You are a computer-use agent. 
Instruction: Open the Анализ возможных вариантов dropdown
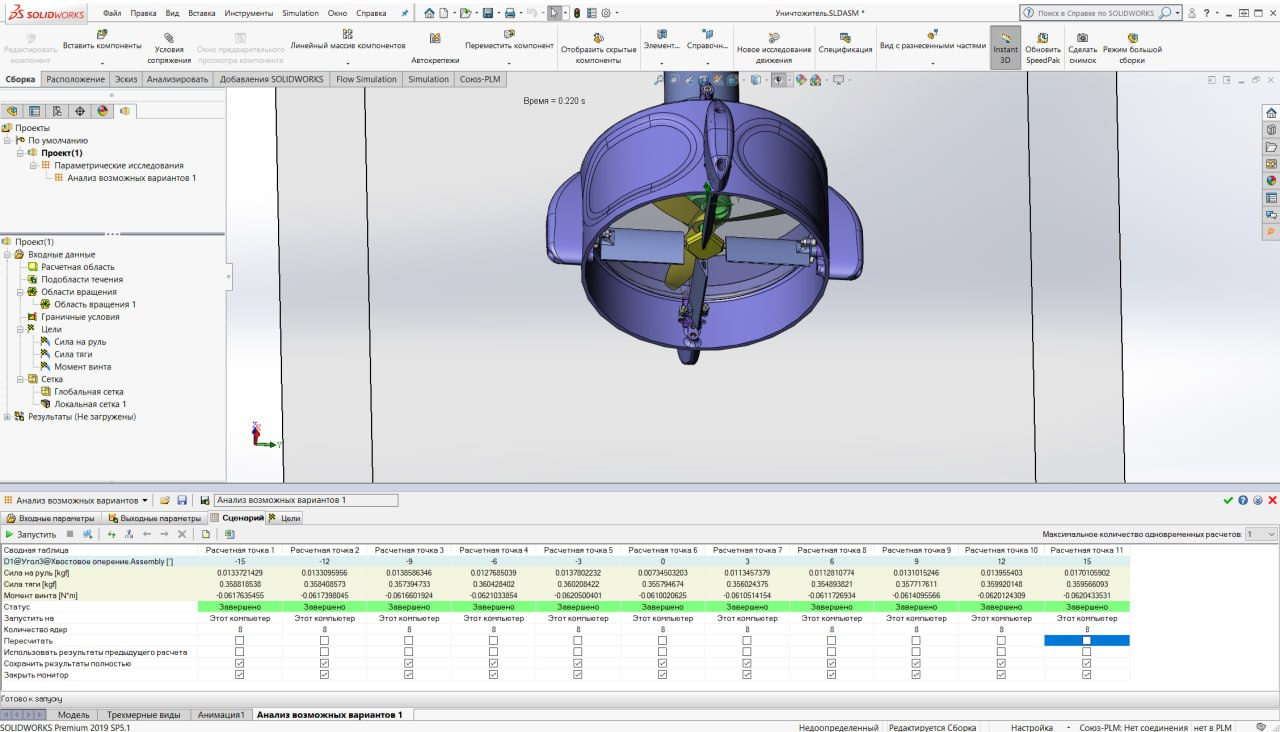pyautogui.click(x=146, y=500)
